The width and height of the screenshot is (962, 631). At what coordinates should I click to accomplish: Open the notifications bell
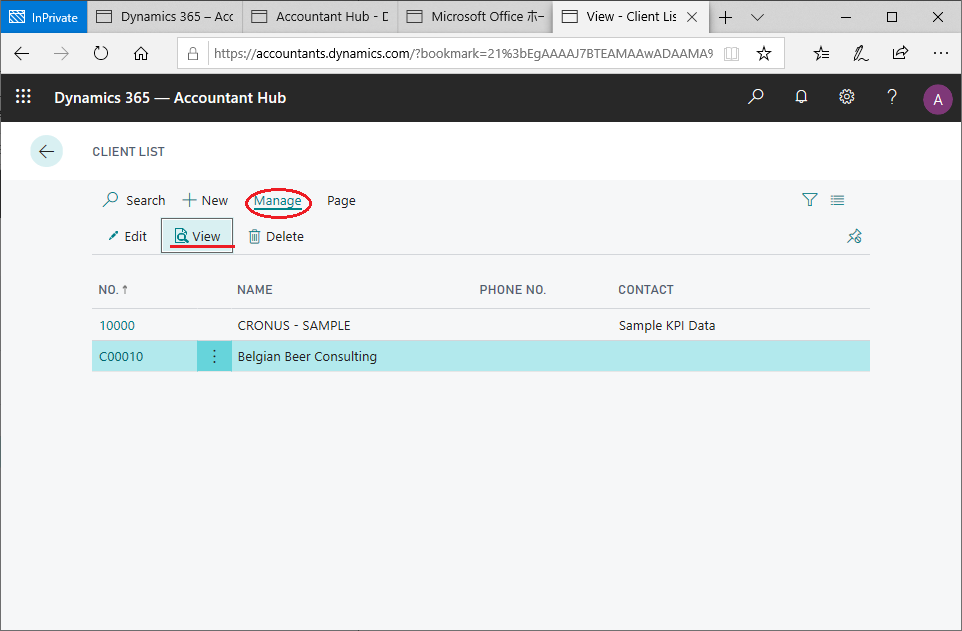pyautogui.click(x=801, y=96)
